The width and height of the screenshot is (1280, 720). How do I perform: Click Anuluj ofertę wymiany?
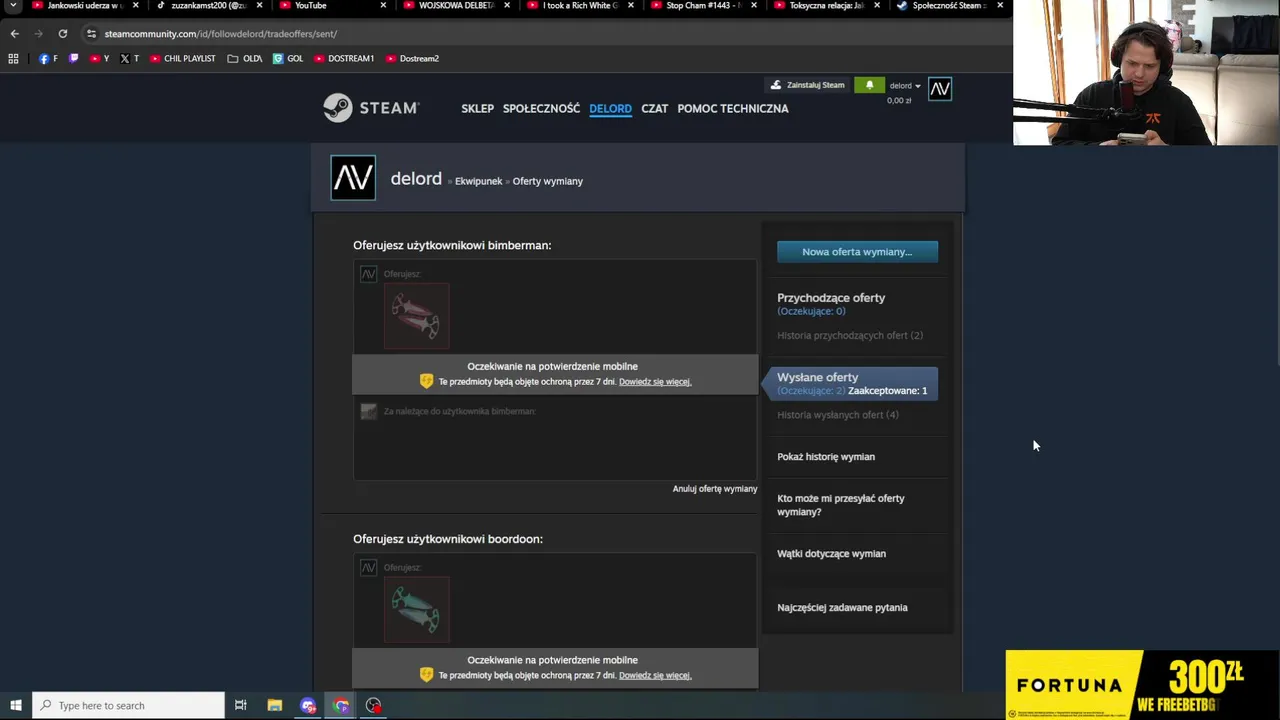click(715, 489)
